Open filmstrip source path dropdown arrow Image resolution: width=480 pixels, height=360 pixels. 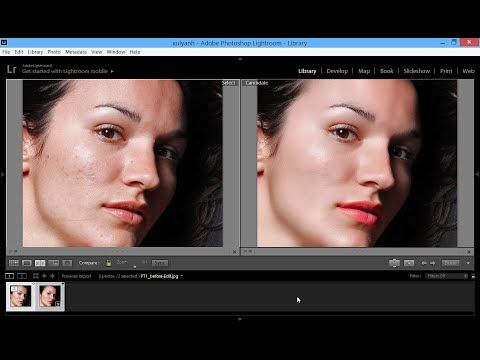coord(182,276)
